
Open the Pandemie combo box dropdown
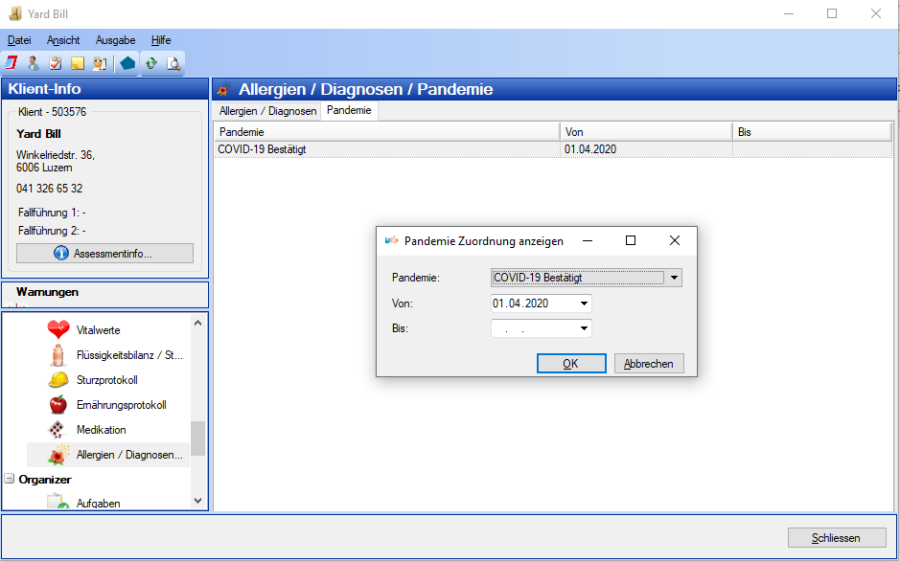(674, 278)
